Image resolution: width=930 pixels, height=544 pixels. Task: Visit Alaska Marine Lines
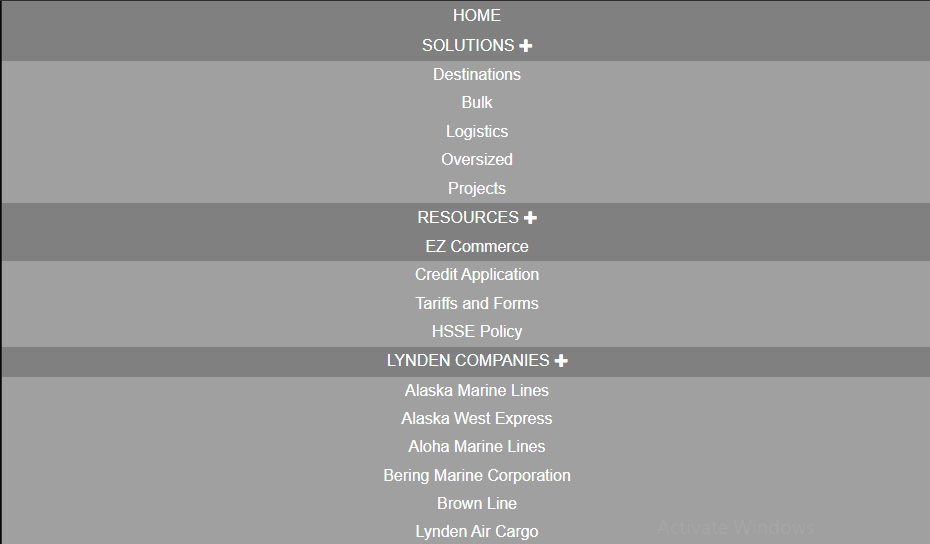477,390
